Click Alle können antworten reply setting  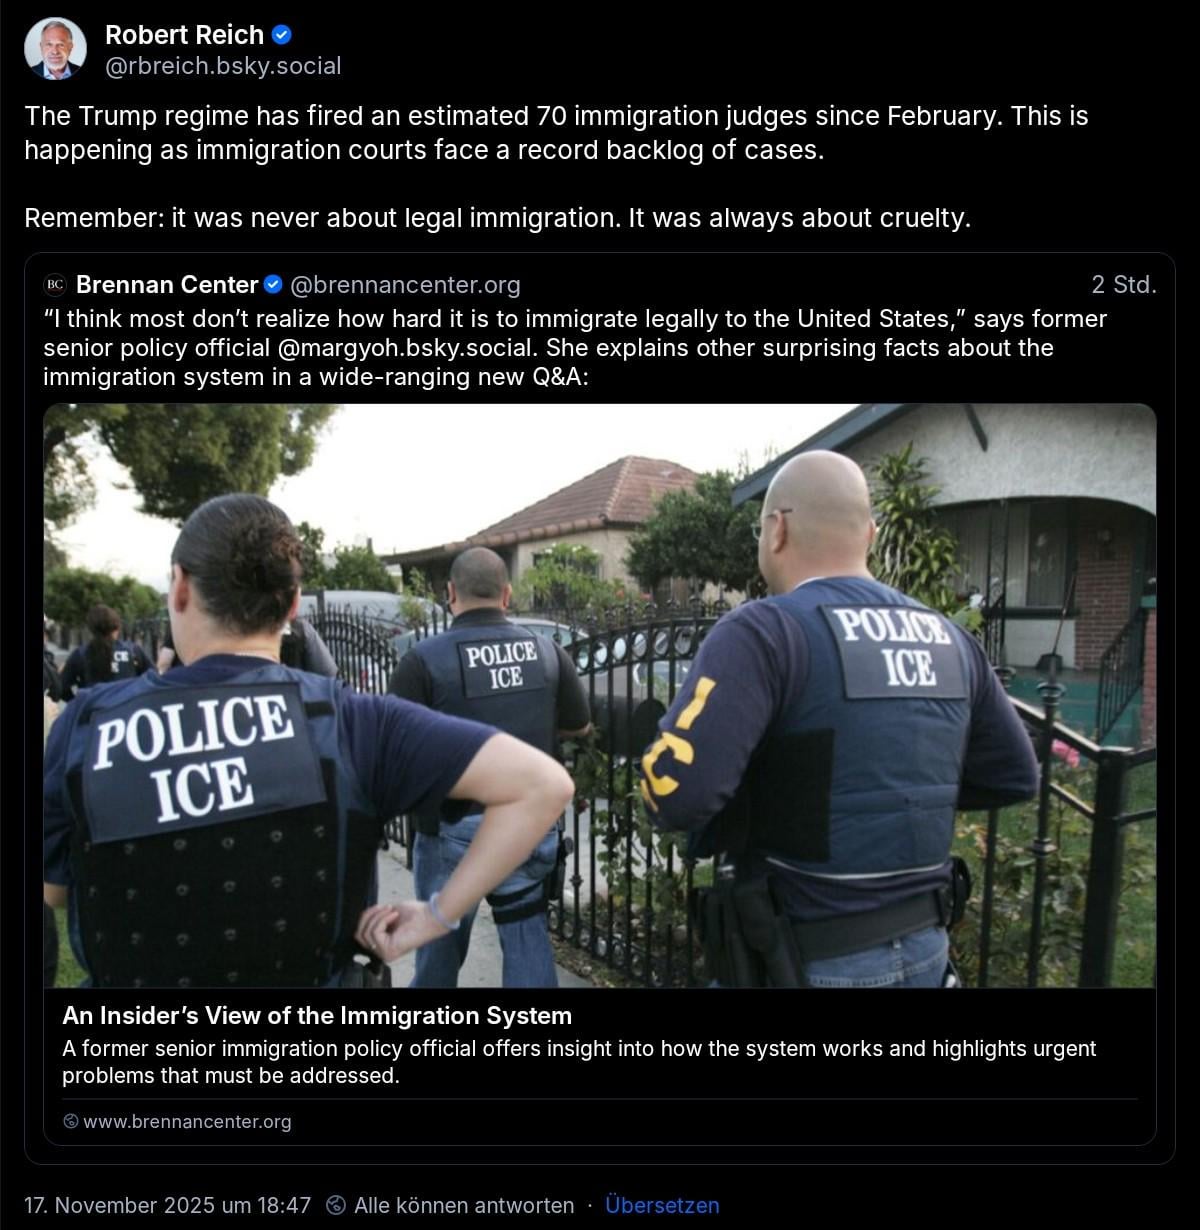[x=464, y=1205]
